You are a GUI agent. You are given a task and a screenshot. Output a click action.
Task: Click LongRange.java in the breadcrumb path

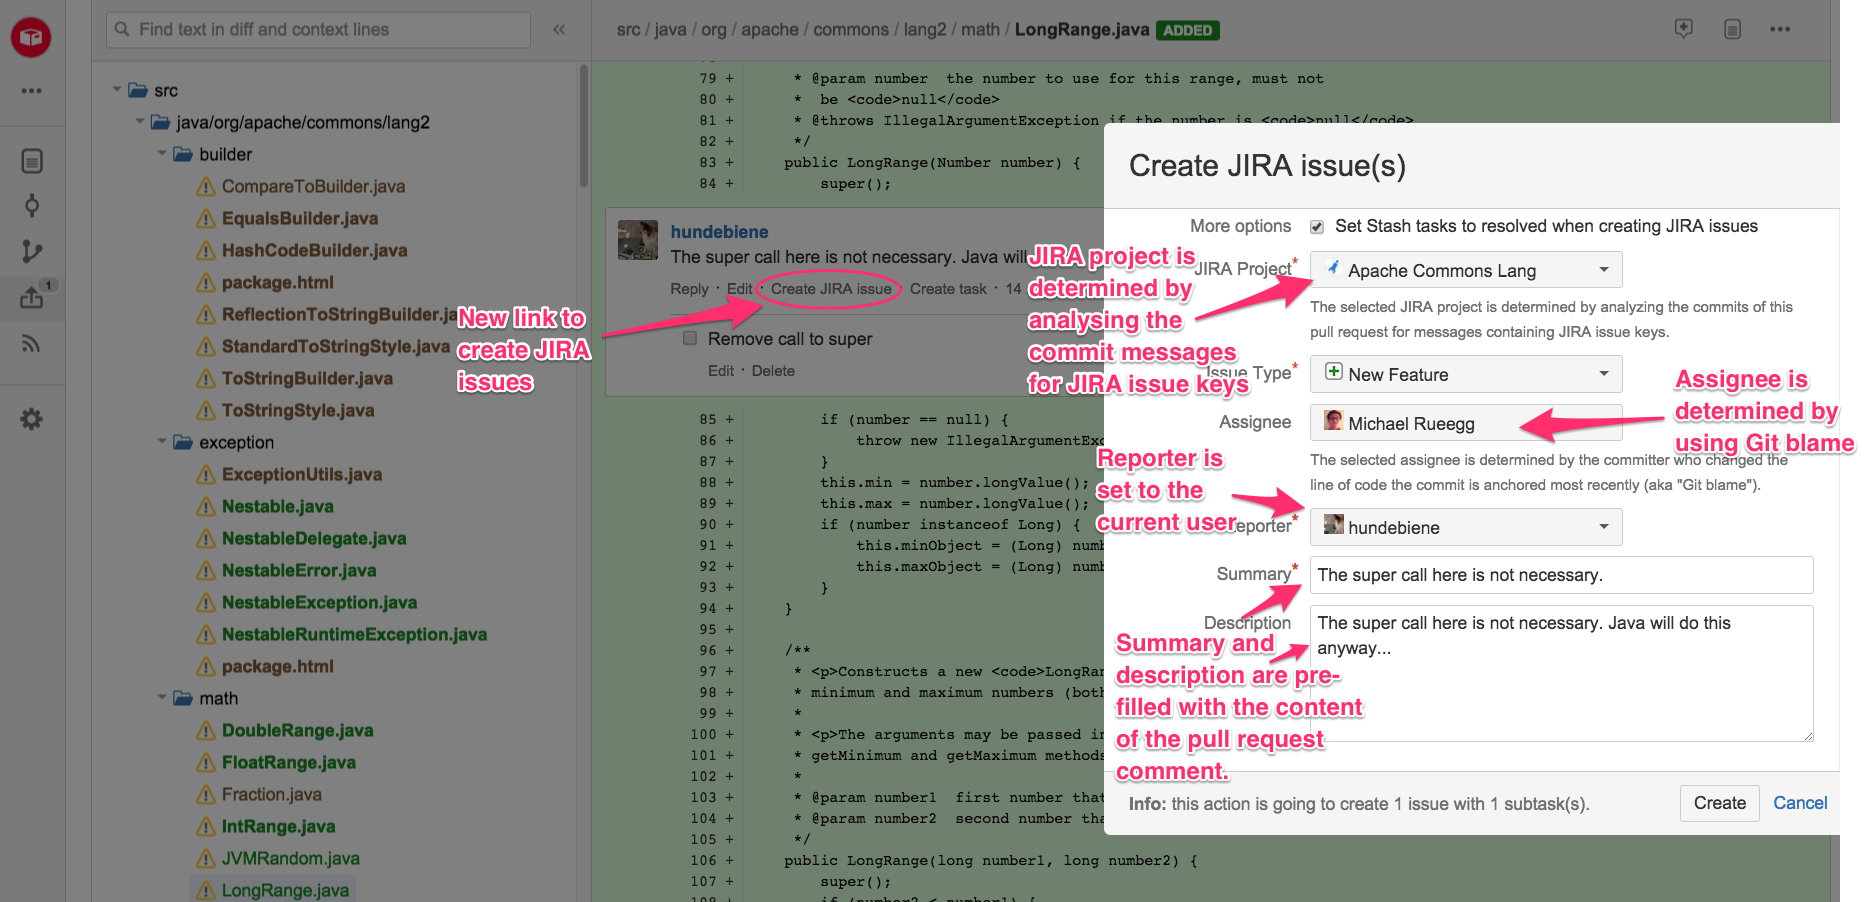tap(1082, 30)
